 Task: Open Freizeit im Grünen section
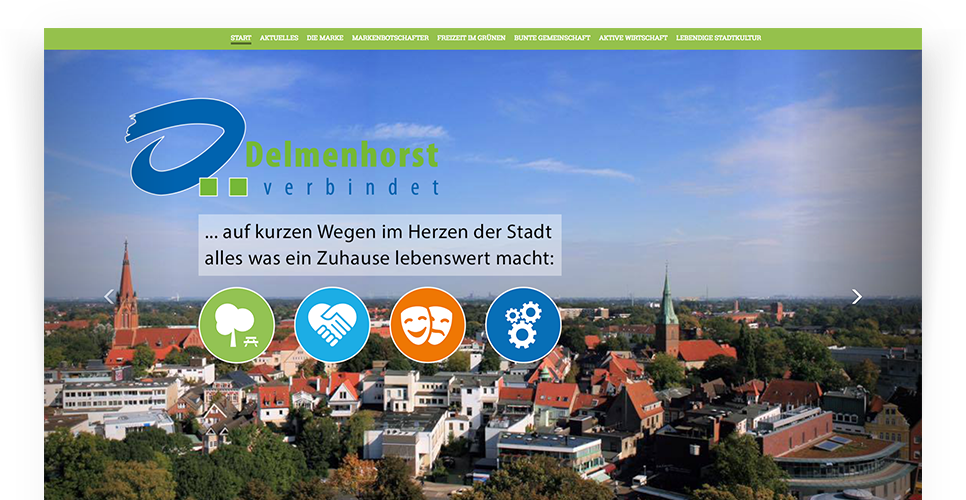471,38
